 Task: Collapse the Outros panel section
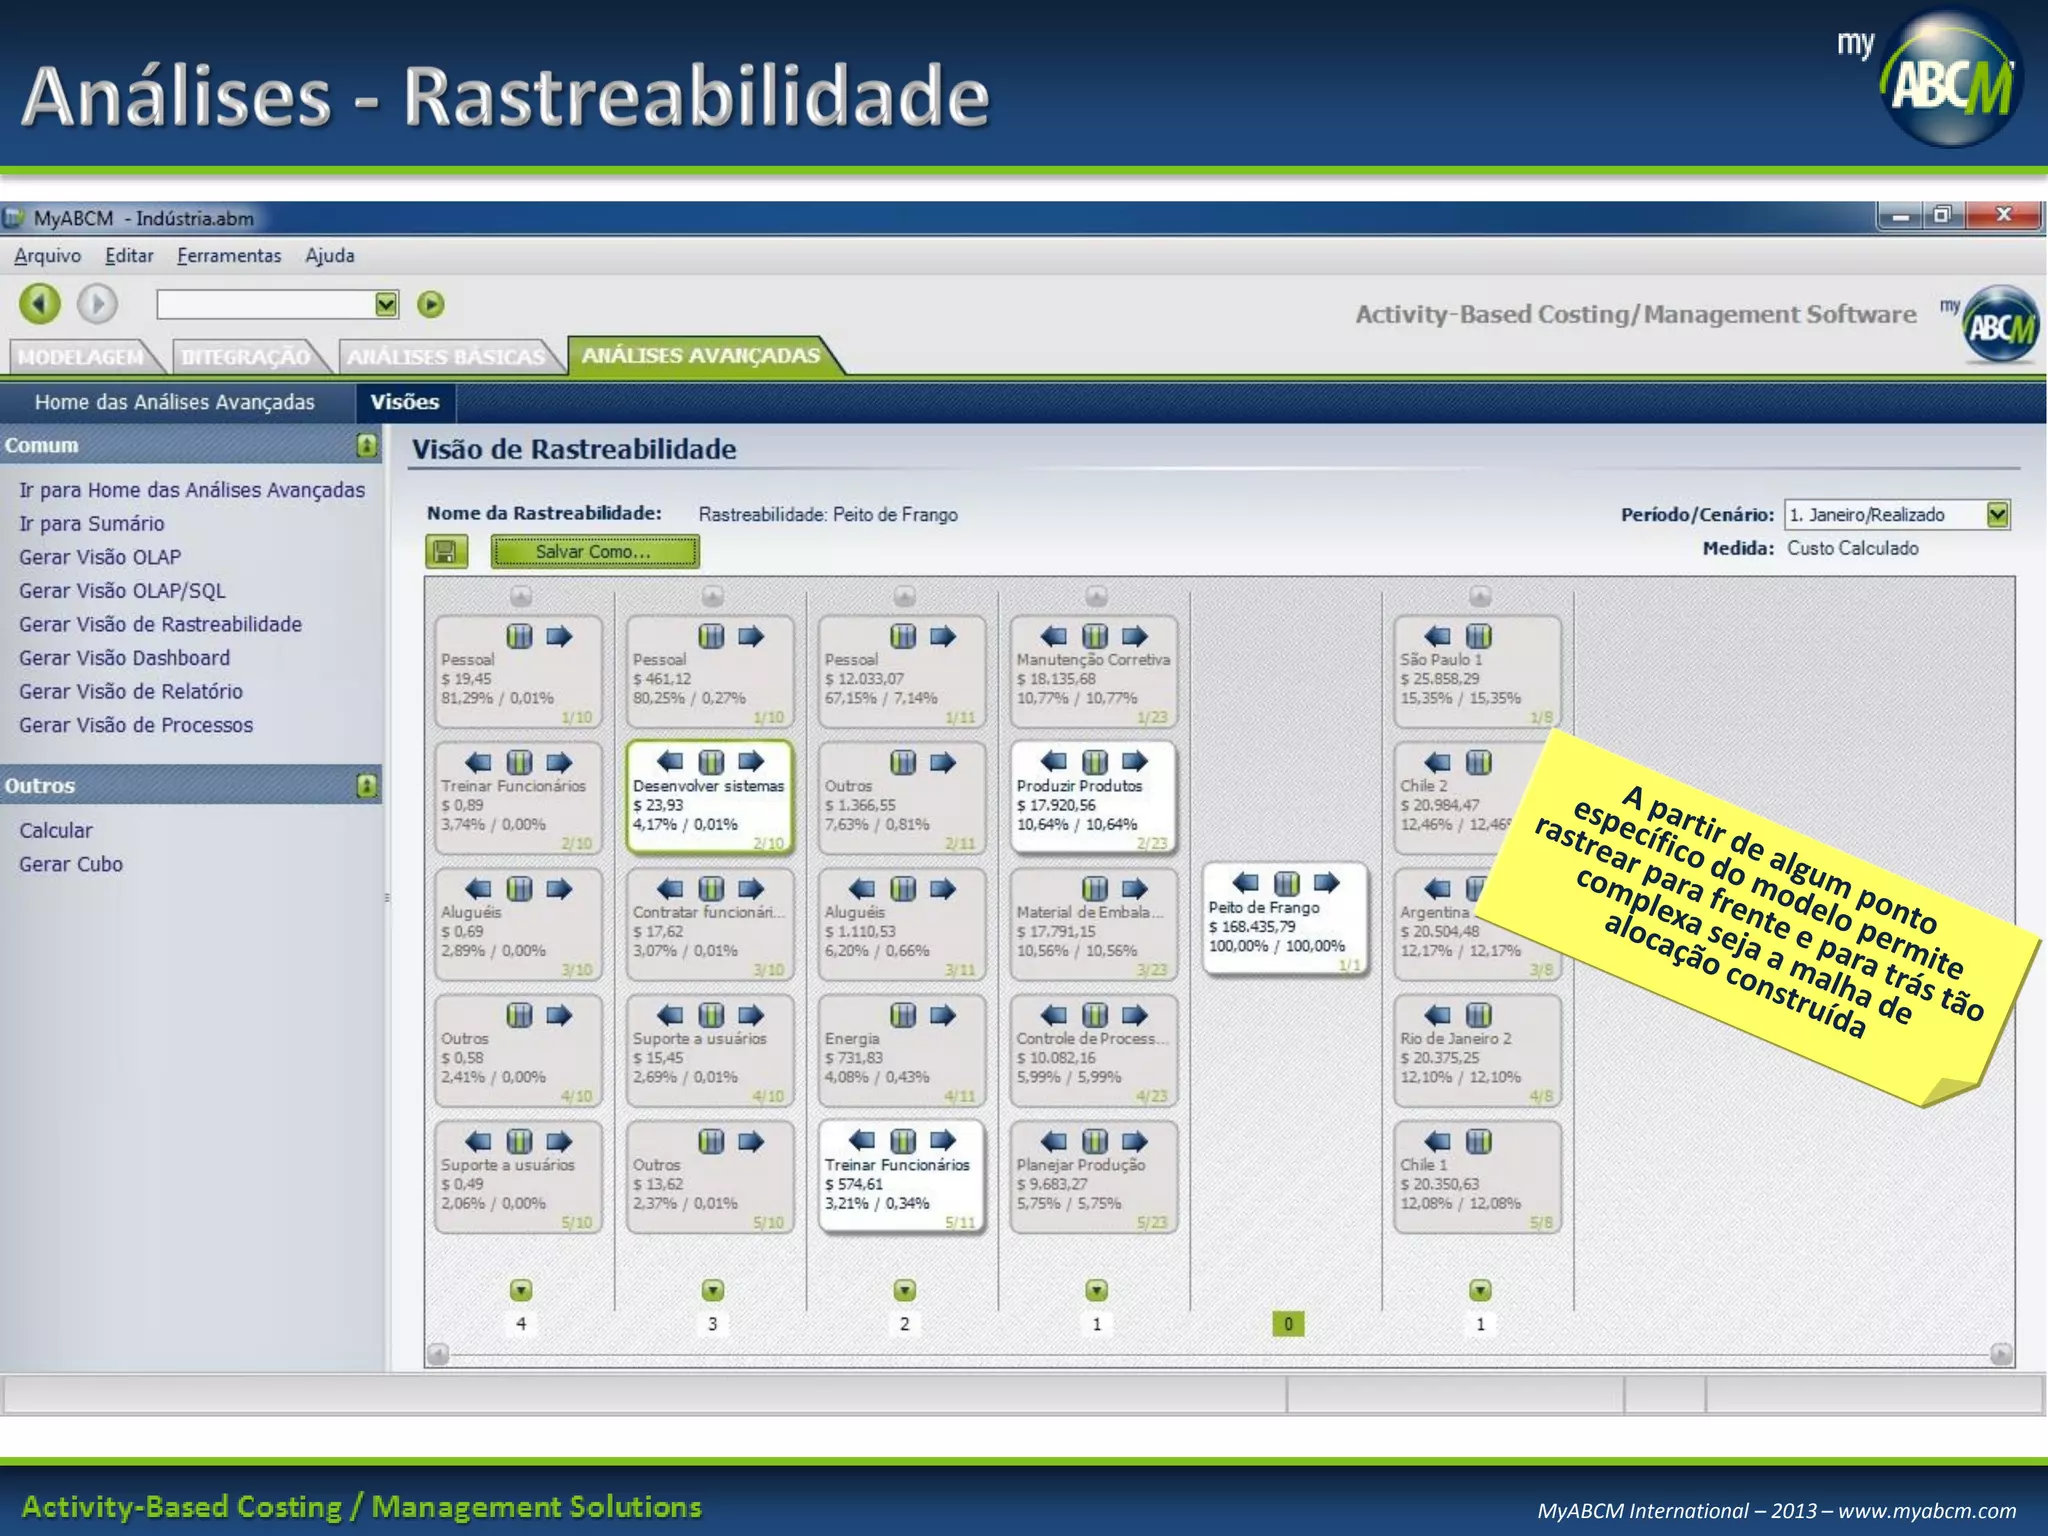(367, 785)
